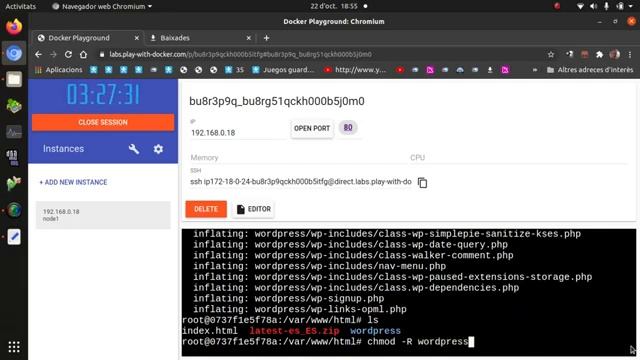The height and width of the screenshot is (360, 640).
Task: Switch to the Baixades tab
Action: tap(200, 38)
